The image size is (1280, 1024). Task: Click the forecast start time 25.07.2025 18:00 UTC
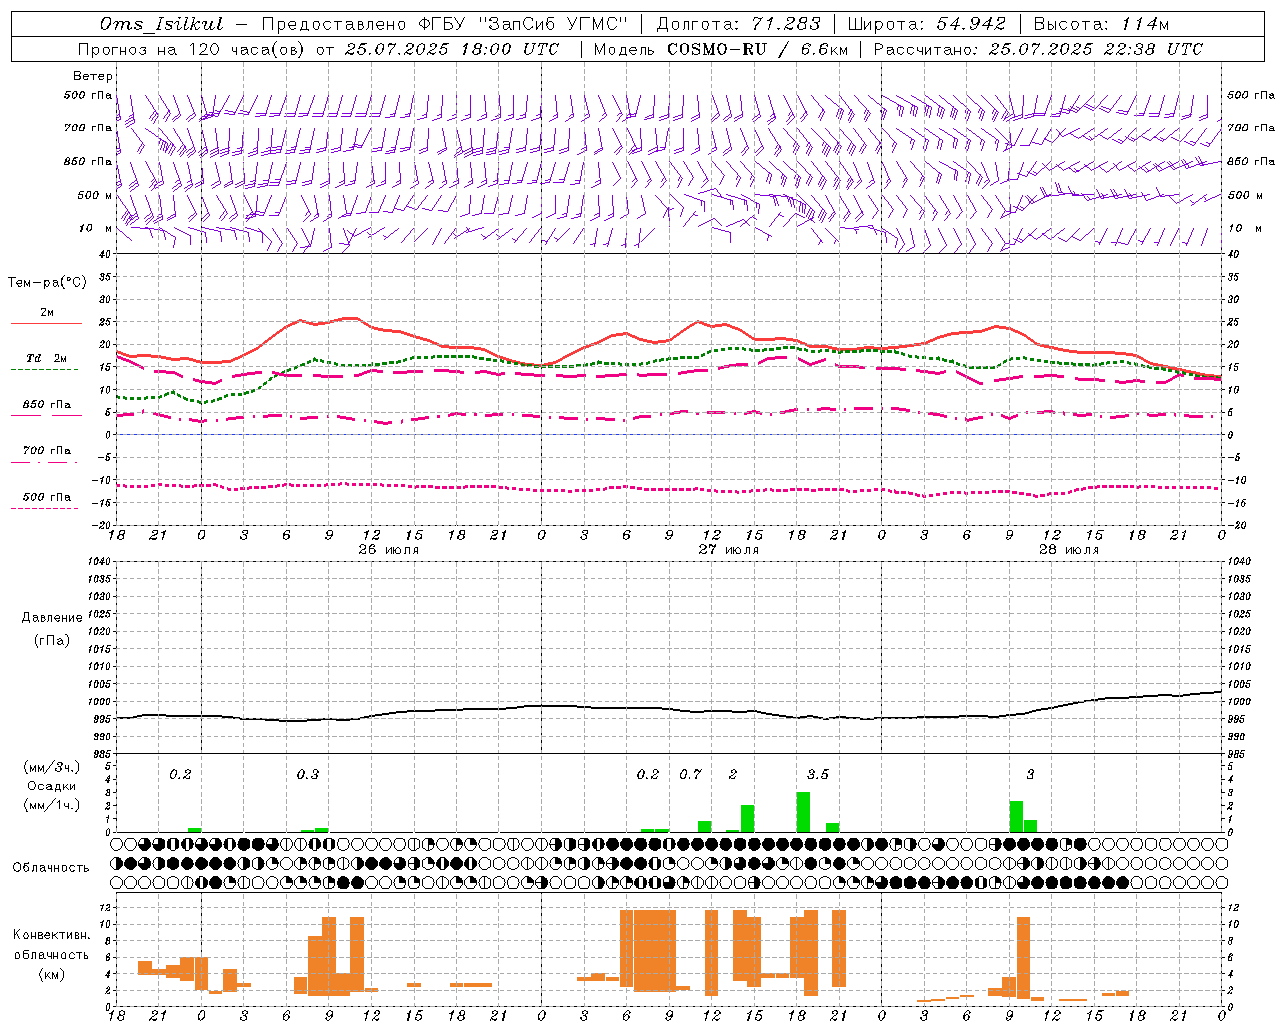(451, 49)
